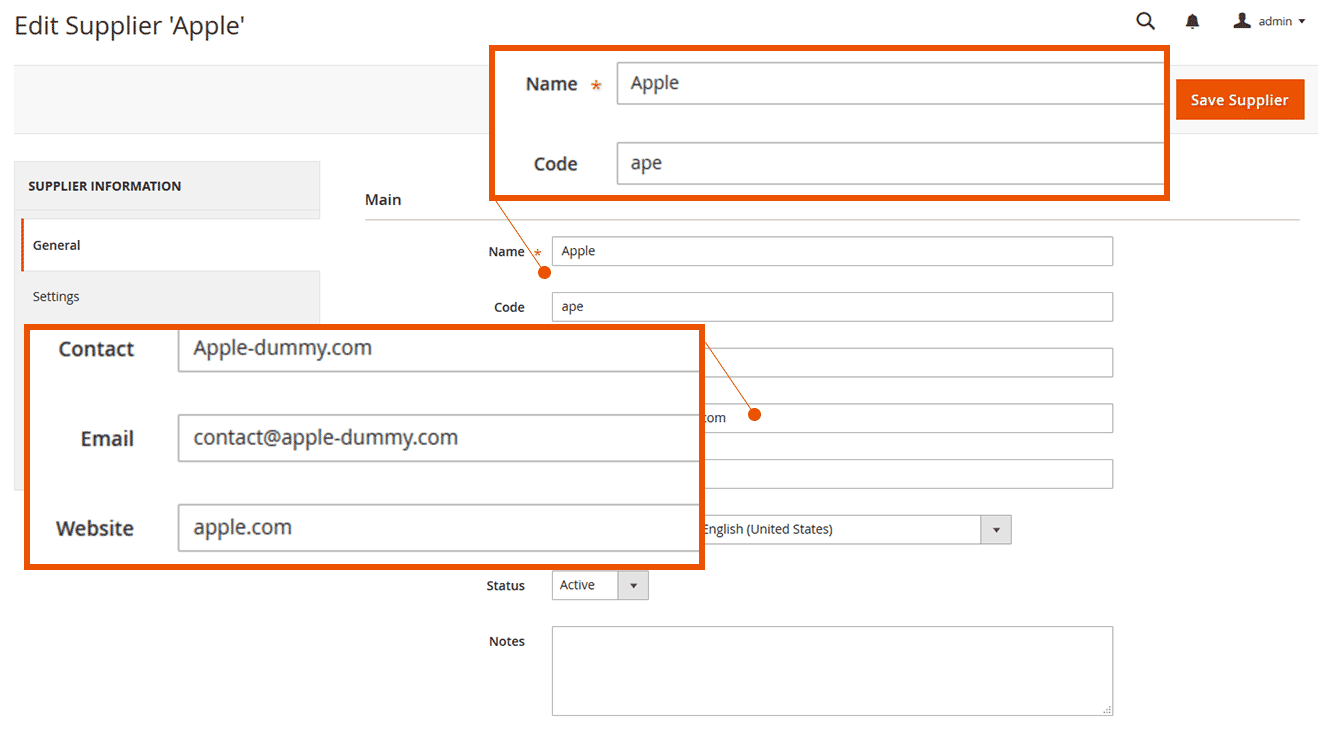Open the Status dropdown showing Active
Viewport: 1330px width, 732px height.
tap(600, 586)
